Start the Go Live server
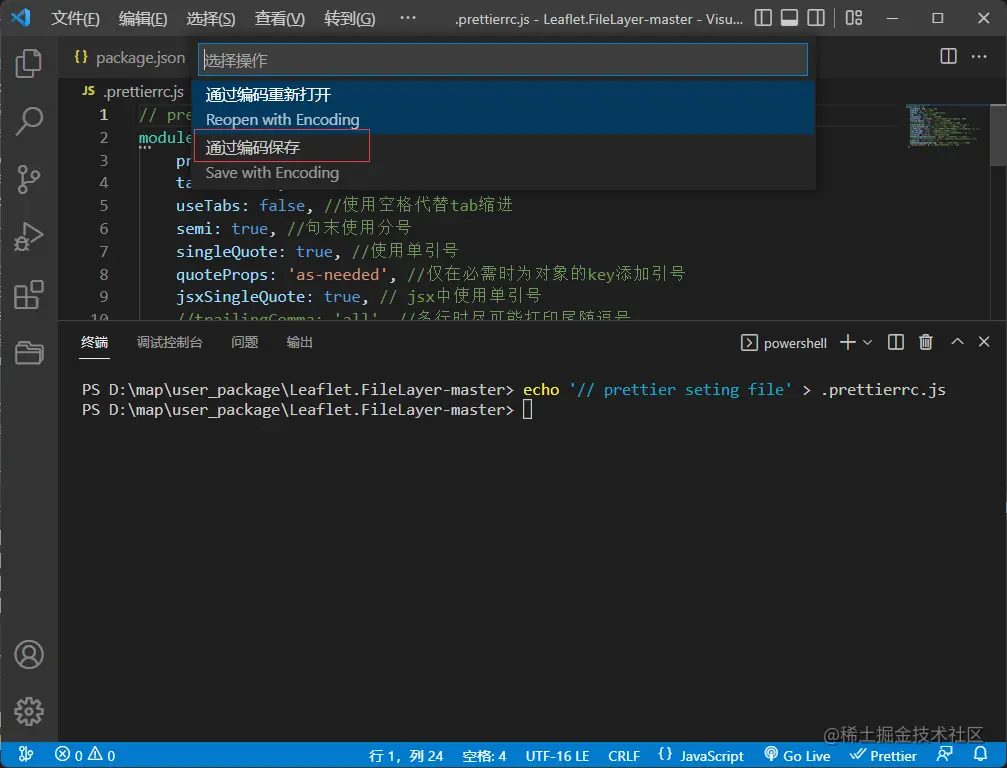 coord(797,756)
